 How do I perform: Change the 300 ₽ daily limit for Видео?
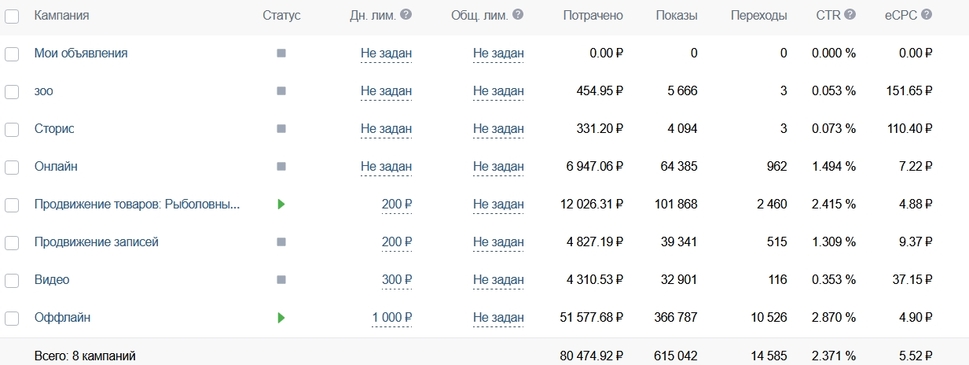(397, 280)
